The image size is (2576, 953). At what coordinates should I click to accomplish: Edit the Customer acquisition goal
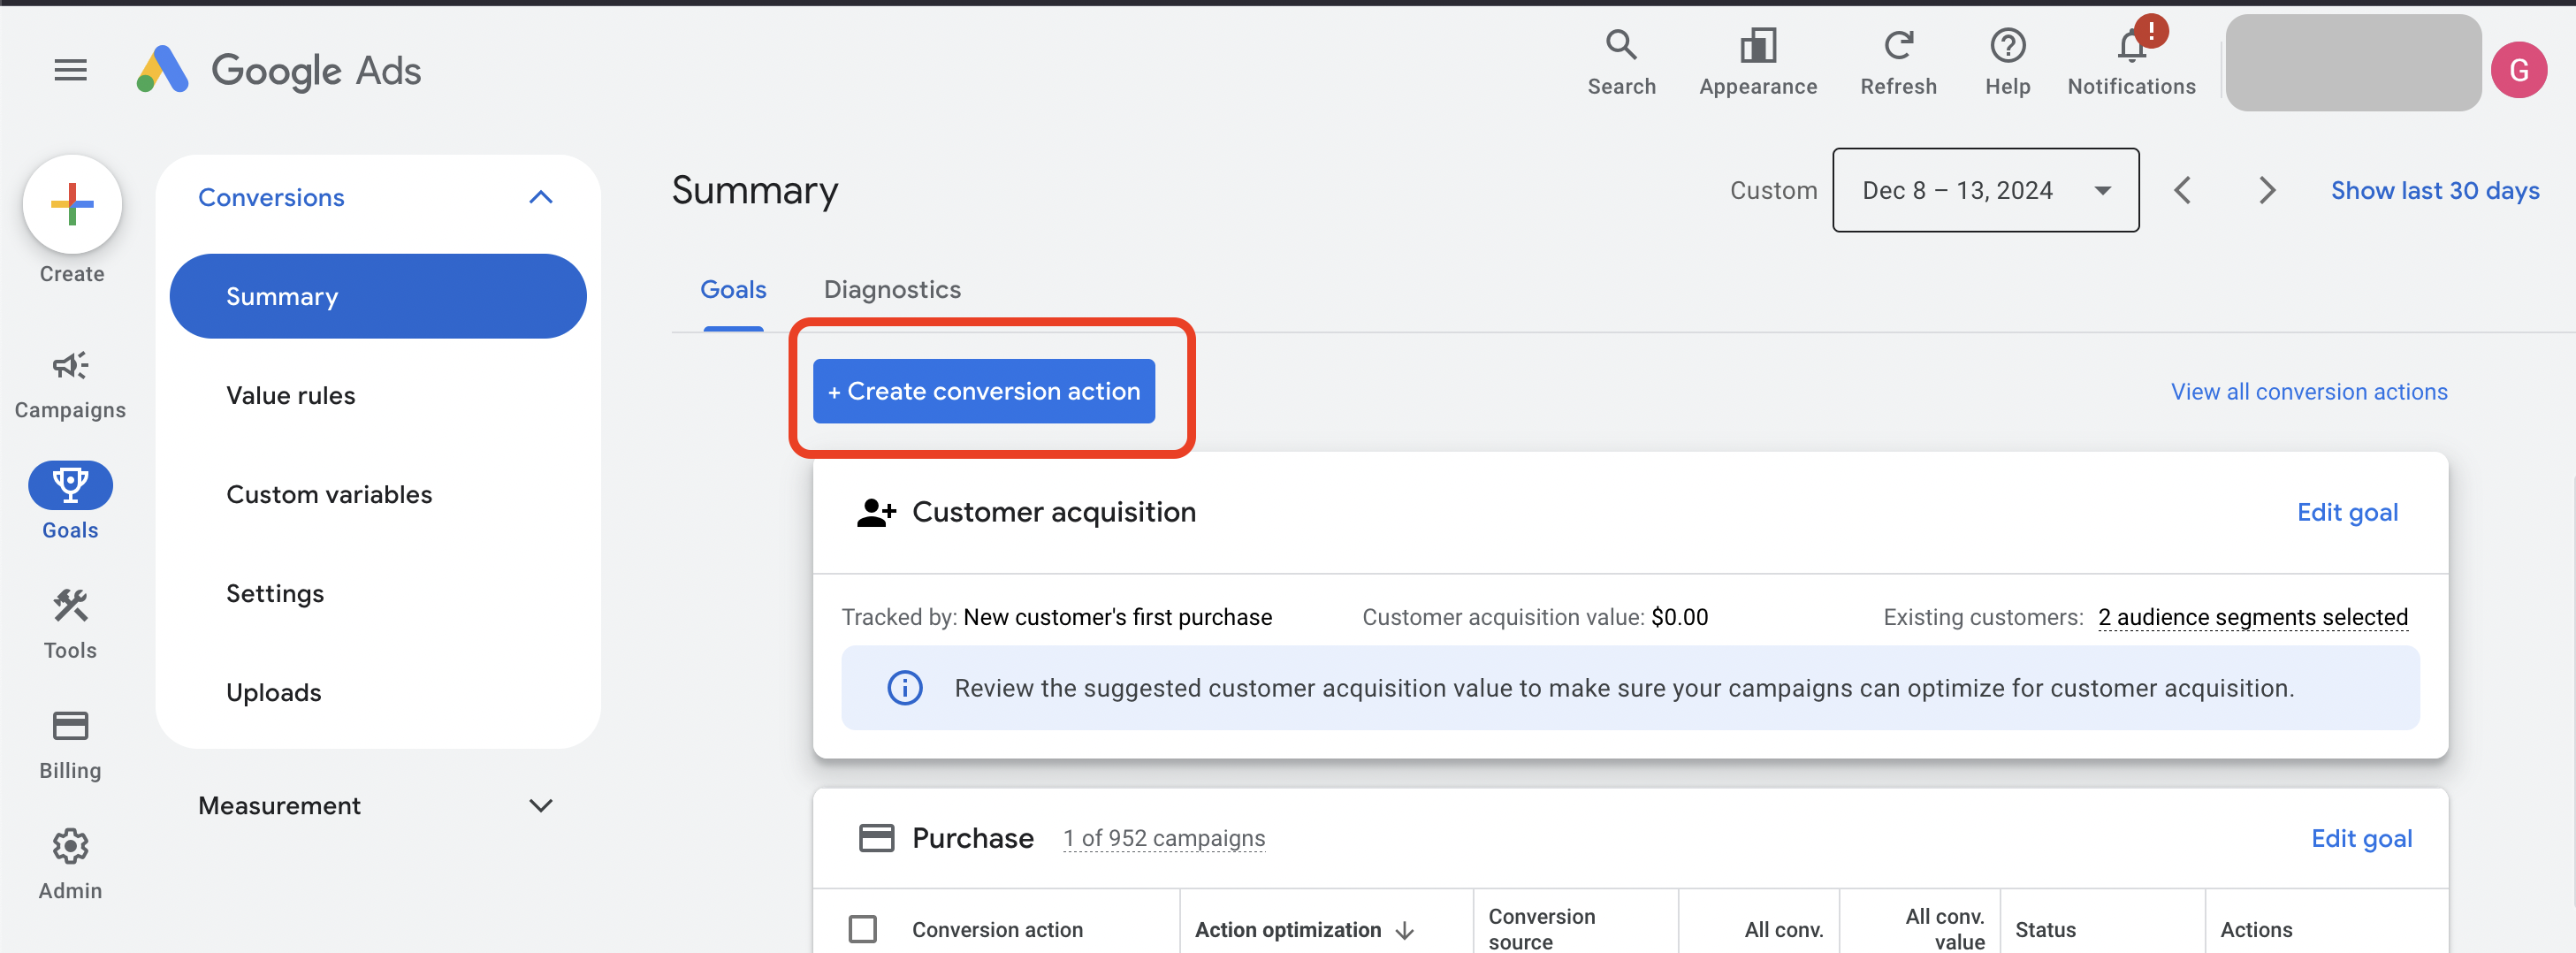(x=2346, y=512)
